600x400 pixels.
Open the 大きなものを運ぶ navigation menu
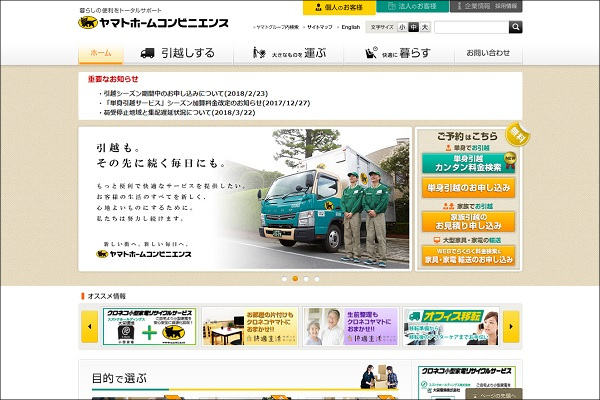click(x=289, y=53)
